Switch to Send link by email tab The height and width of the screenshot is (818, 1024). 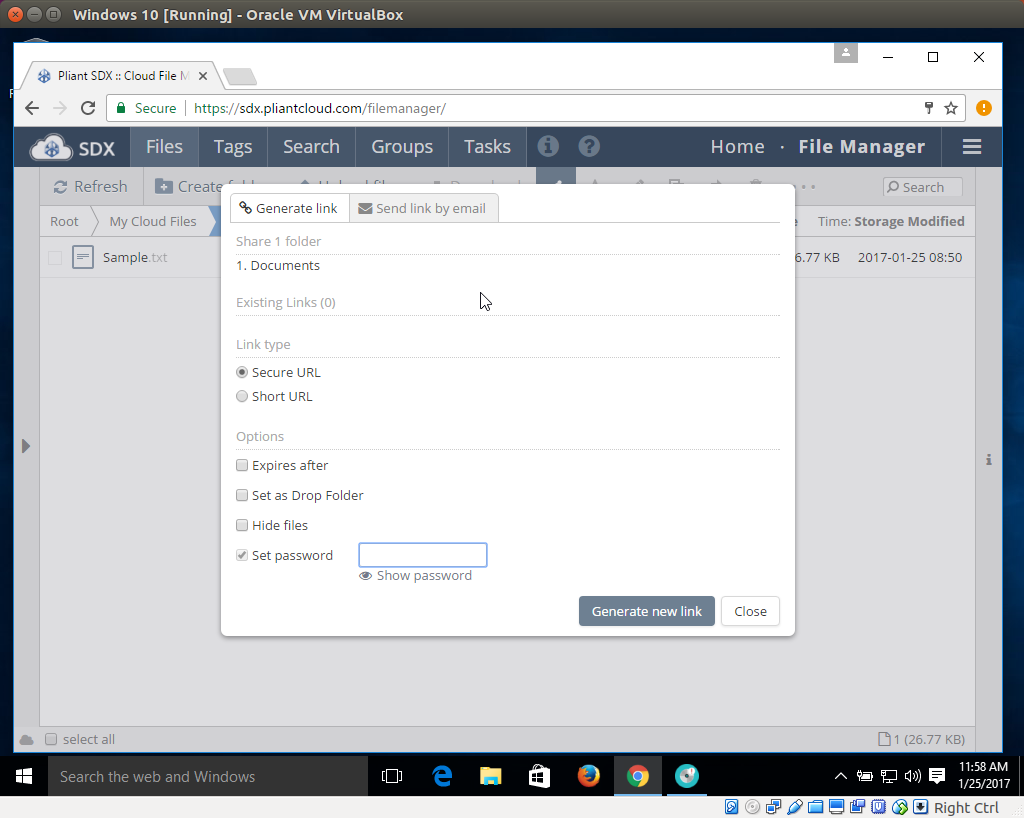click(423, 208)
